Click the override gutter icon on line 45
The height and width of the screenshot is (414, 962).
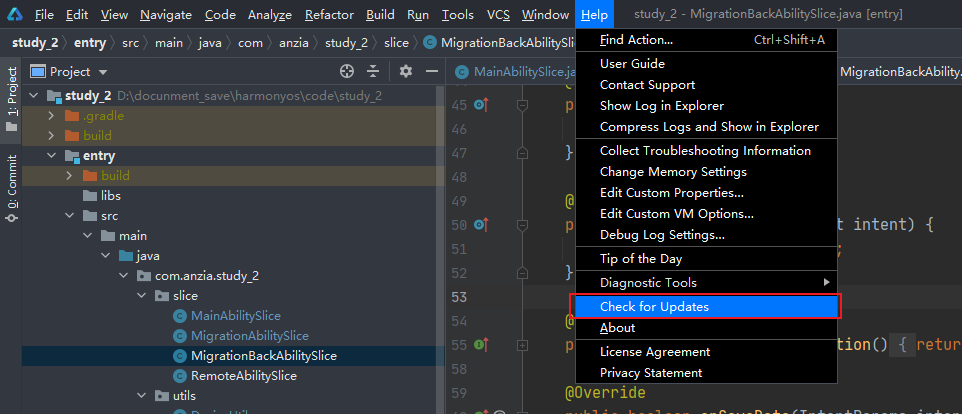point(480,105)
